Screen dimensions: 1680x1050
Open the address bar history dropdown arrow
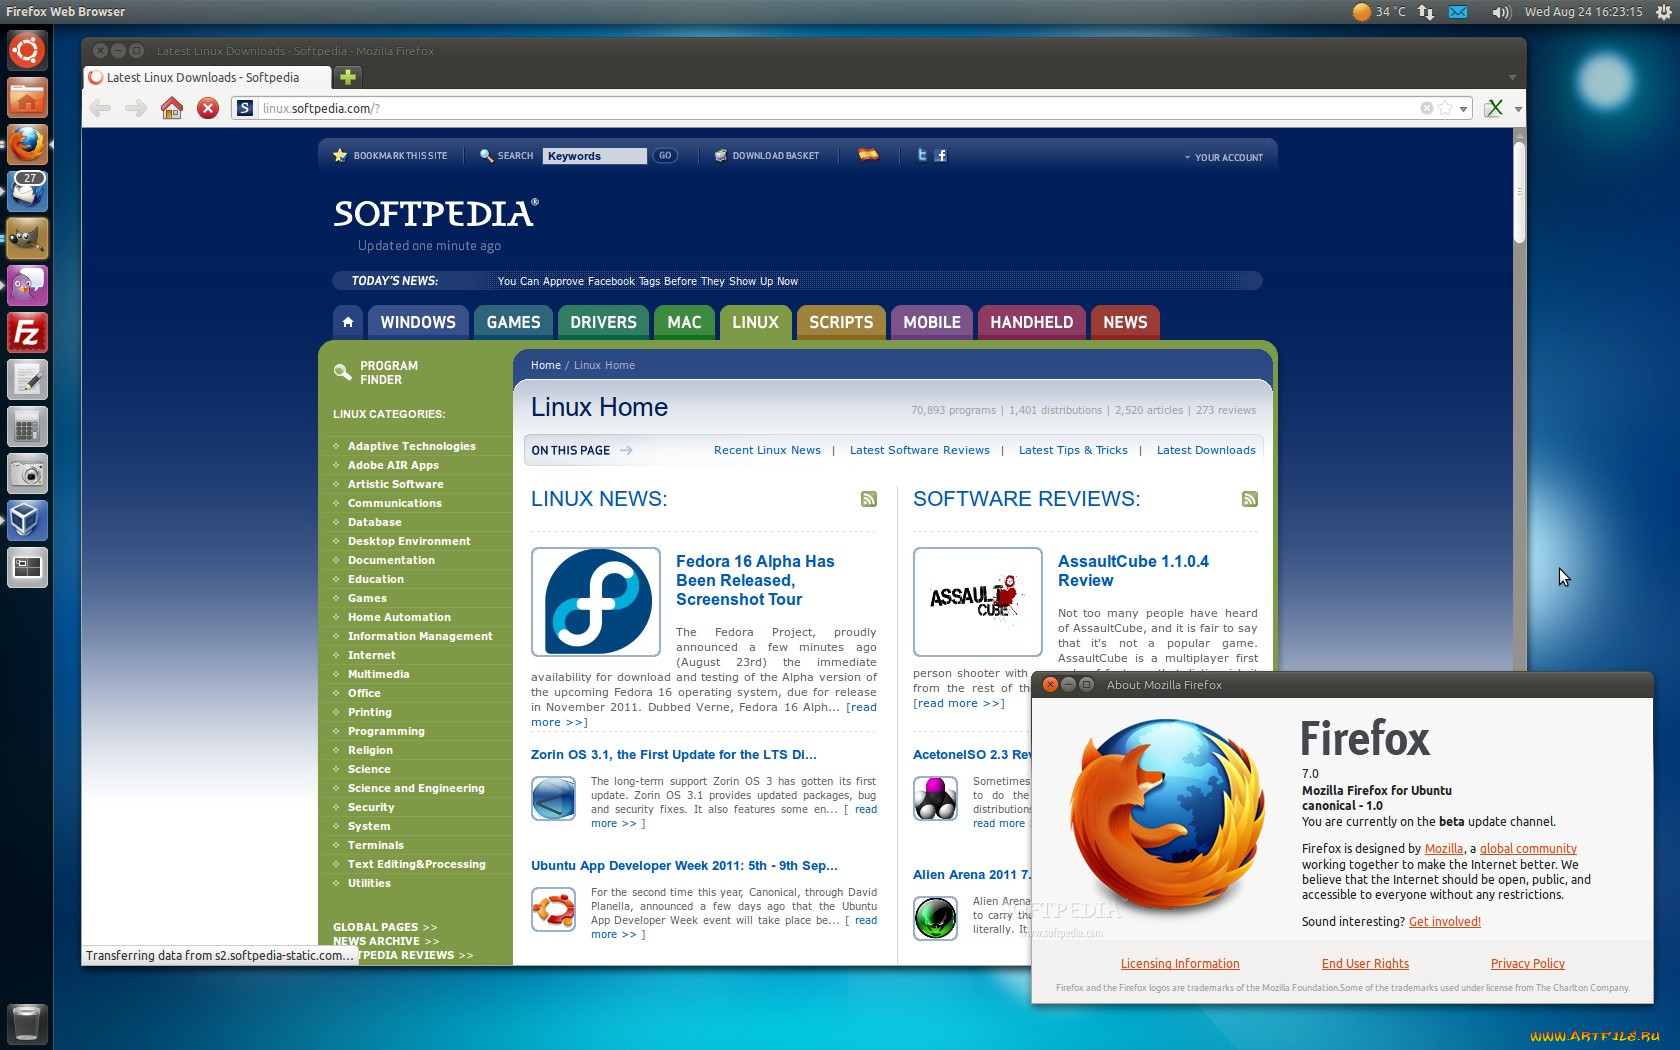point(1463,109)
